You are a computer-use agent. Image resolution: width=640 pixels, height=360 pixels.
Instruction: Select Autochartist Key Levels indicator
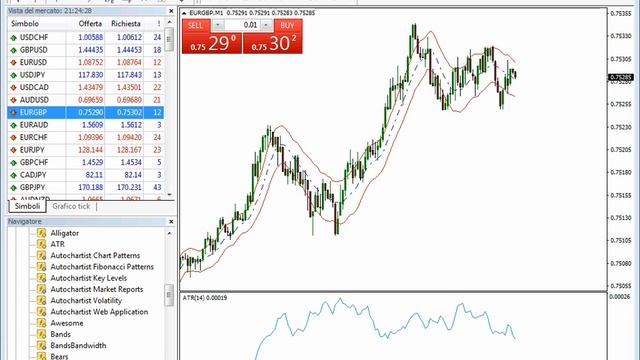tap(89, 278)
